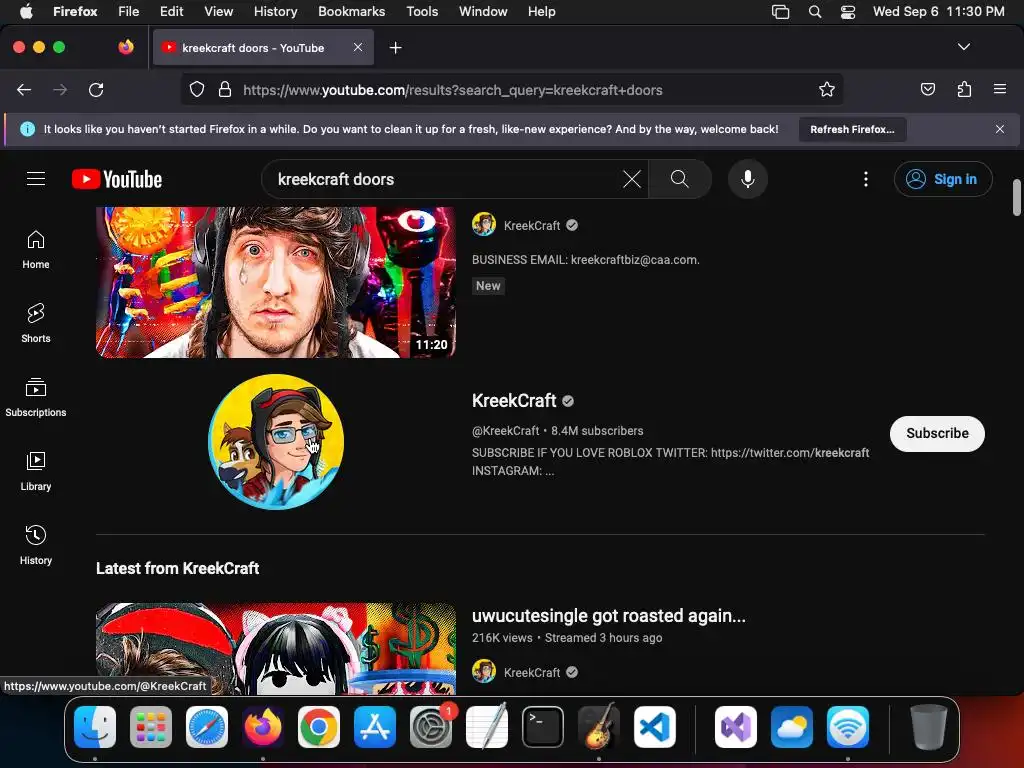Screen dimensions: 1024x768
Task: Open Subscriptions in the sidebar
Action: point(36,397)
